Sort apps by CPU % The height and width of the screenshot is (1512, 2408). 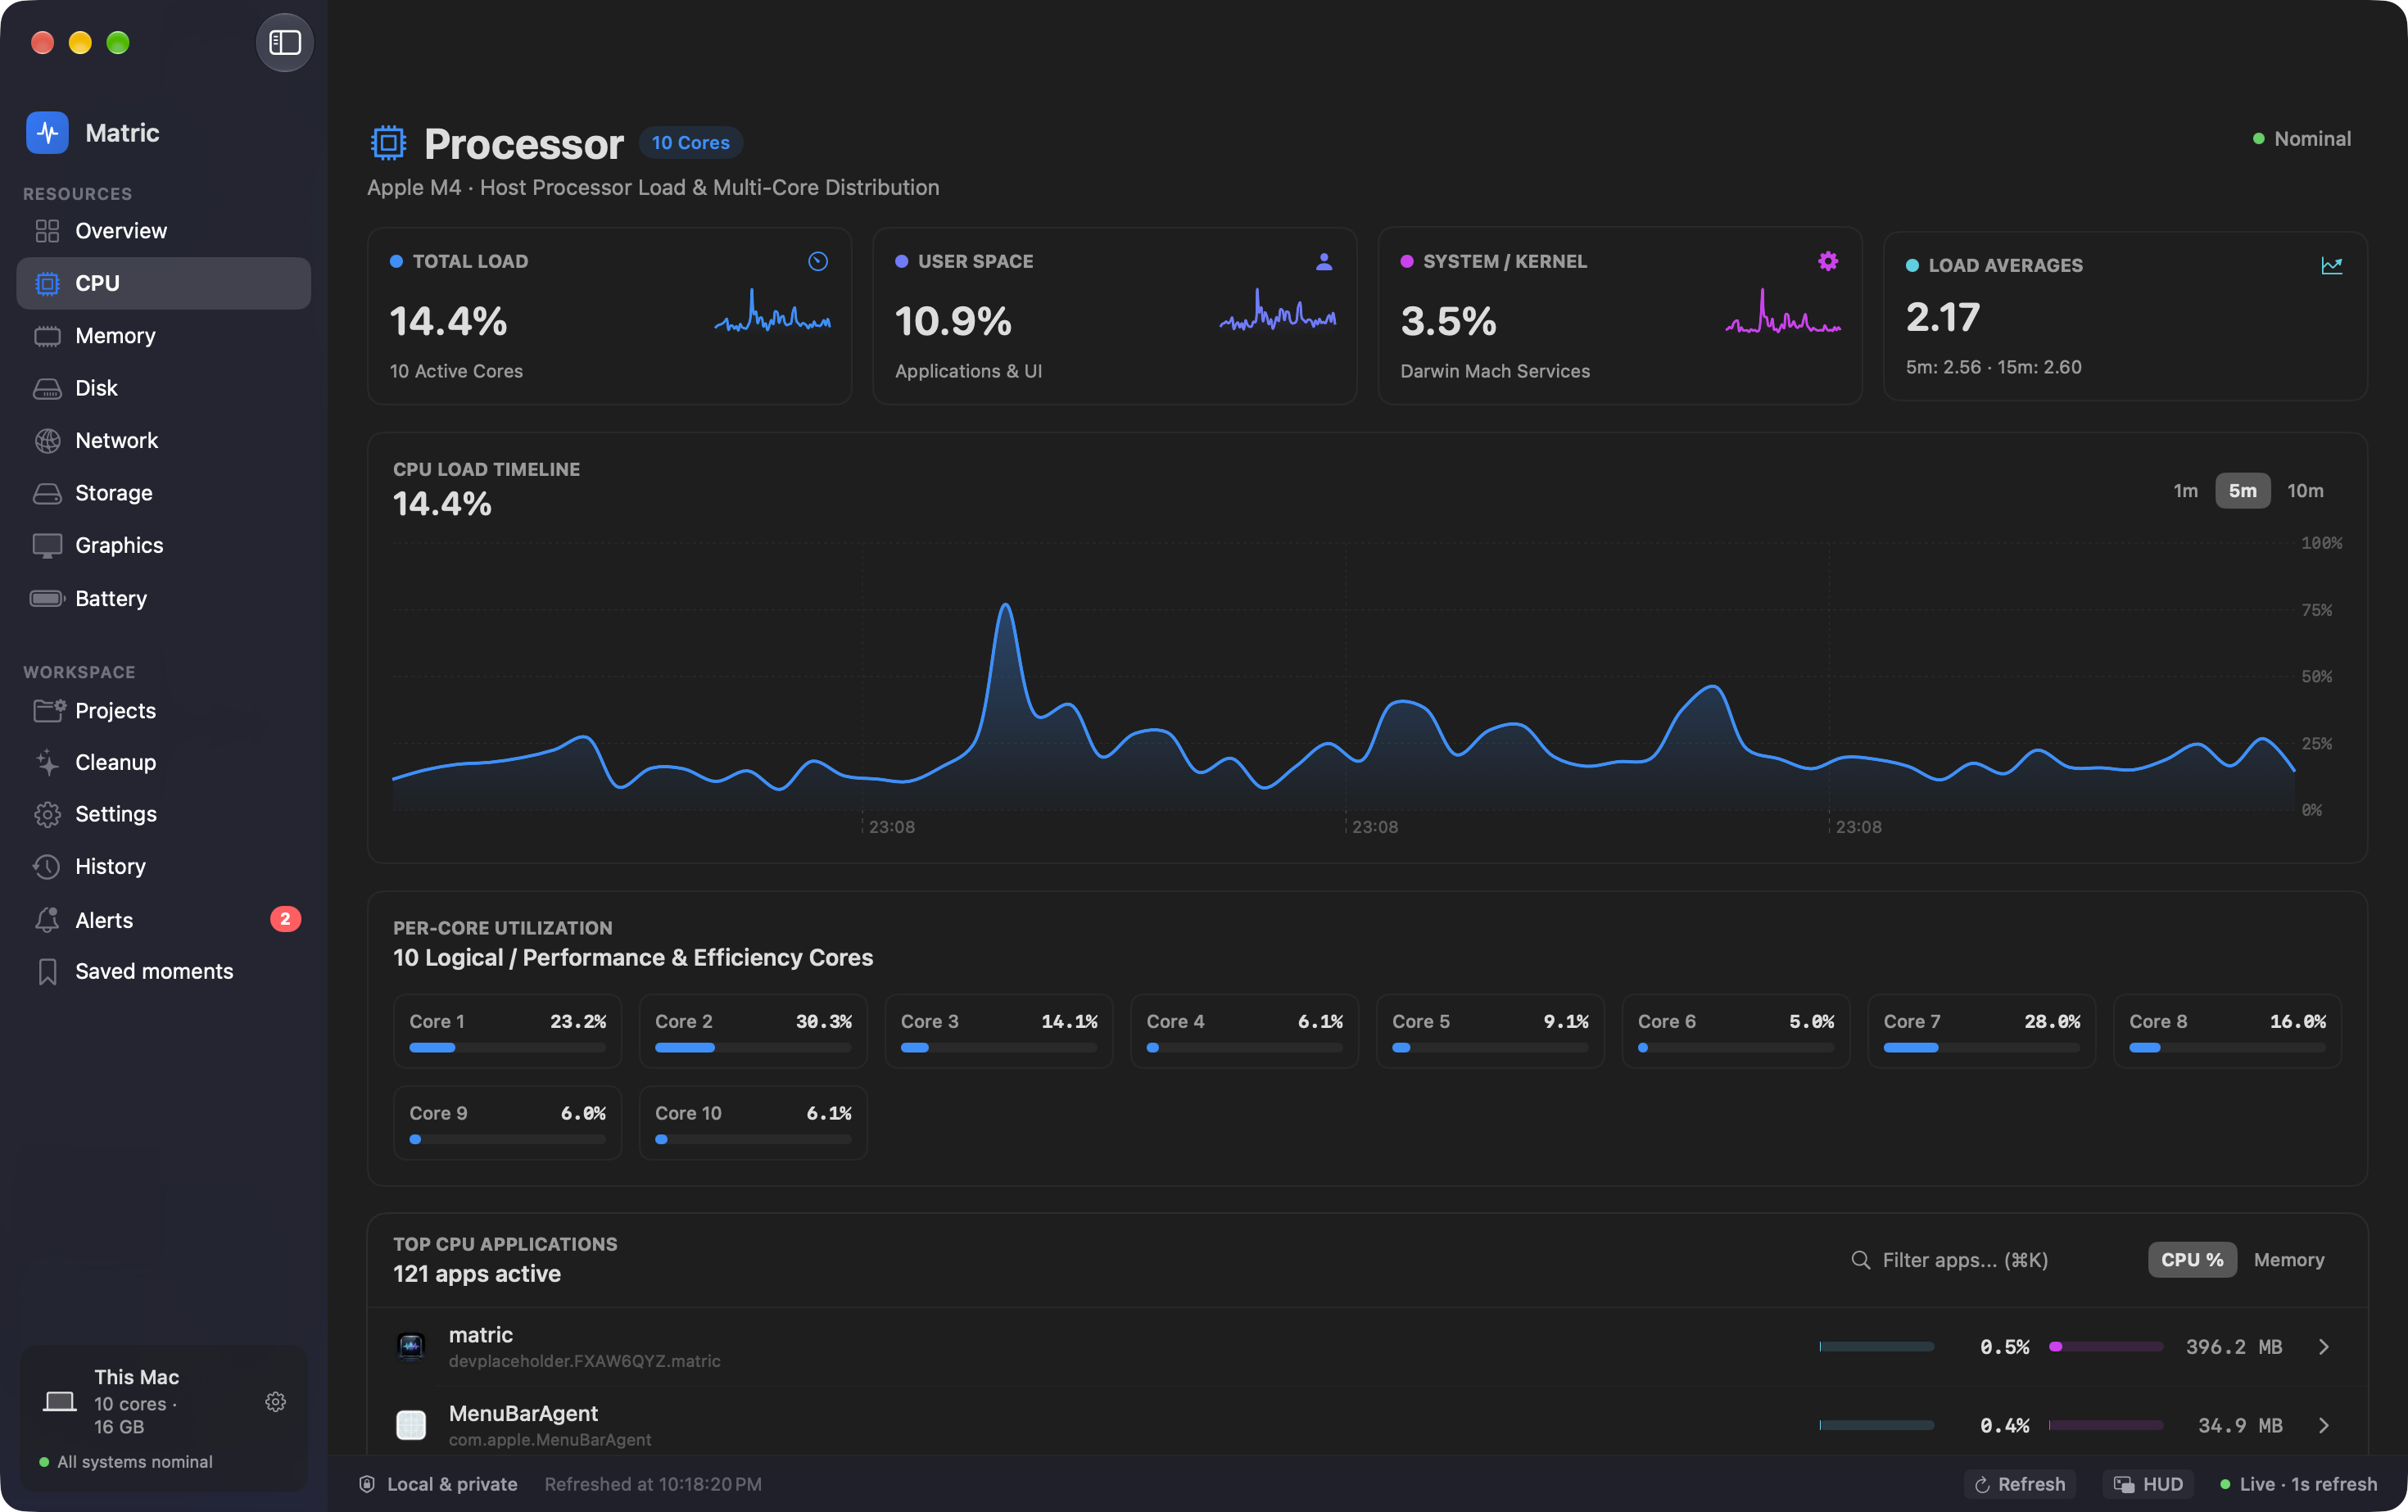(x=2192, y=1260)
